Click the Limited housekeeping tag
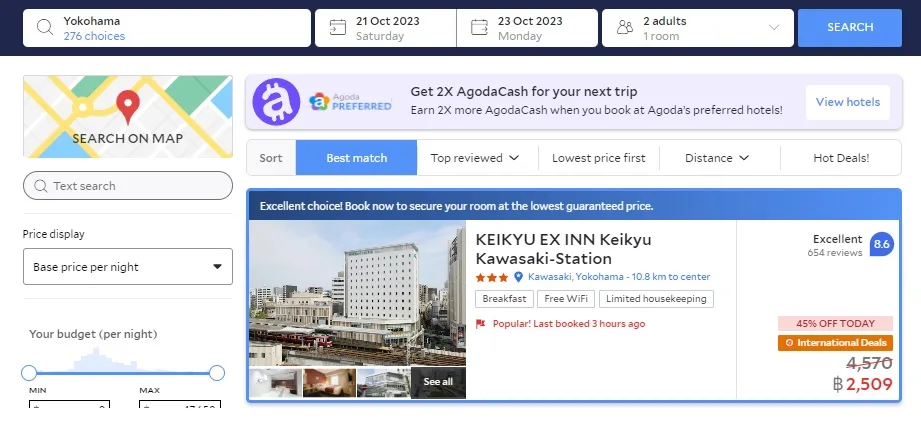This screenshot has width=921, height=428. [x=656, y=299]
